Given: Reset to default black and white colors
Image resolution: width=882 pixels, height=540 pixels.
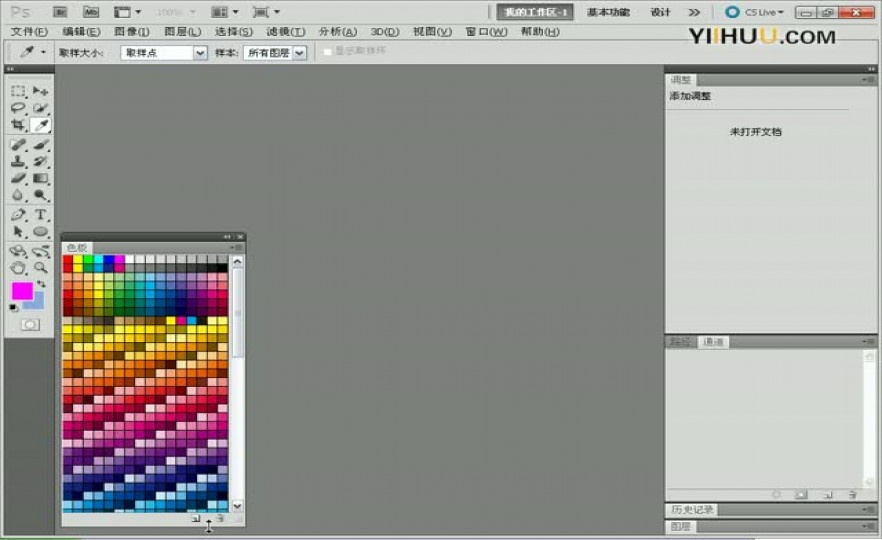Looking at the screenshot, I should coord(13,308).
